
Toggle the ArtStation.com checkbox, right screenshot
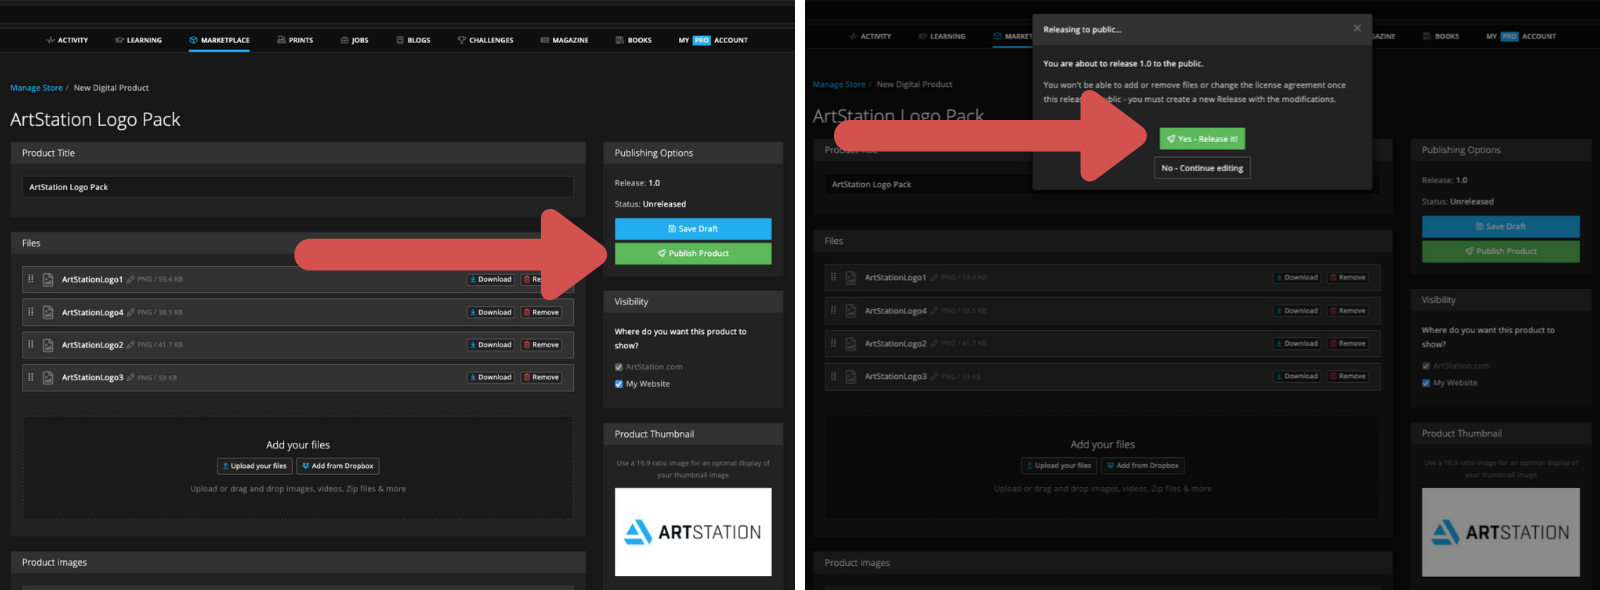coord(1426,366)
